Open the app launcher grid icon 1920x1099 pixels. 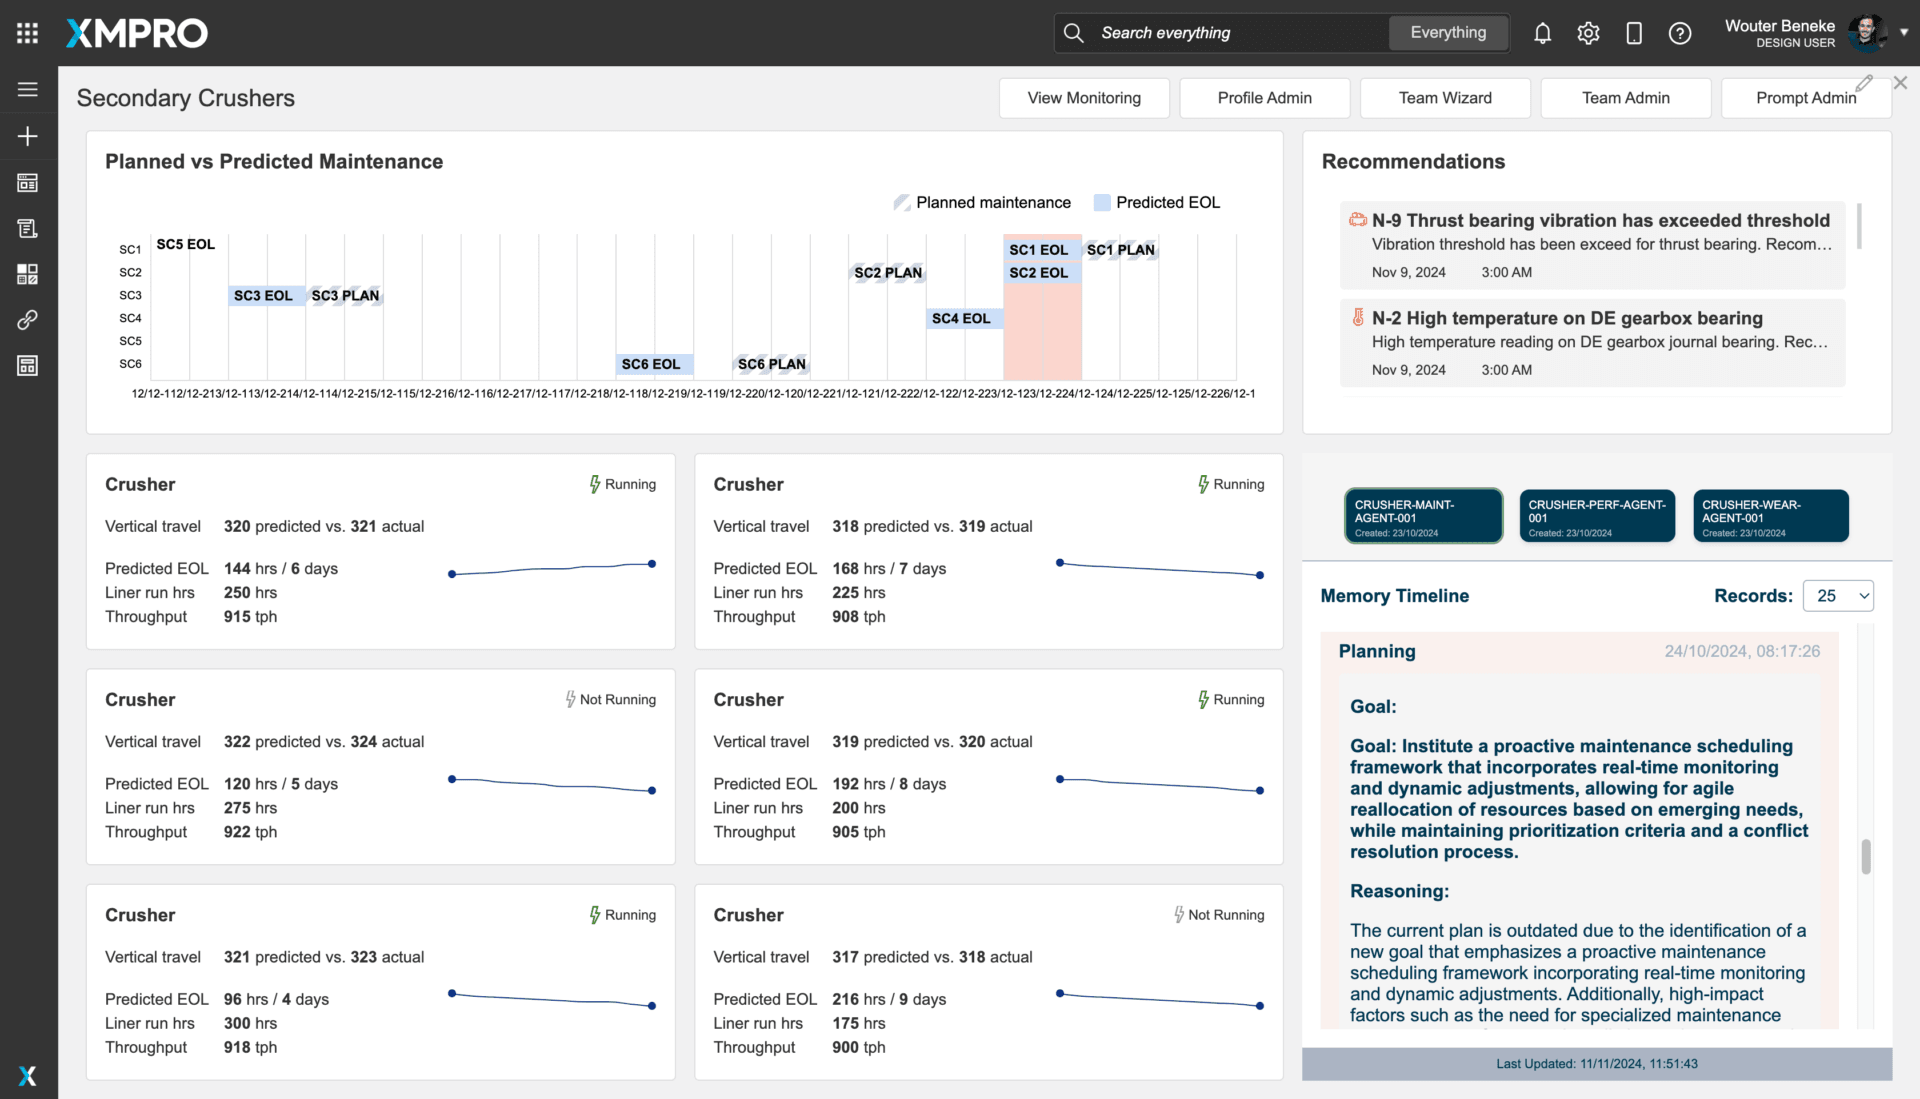pos(27,33)
